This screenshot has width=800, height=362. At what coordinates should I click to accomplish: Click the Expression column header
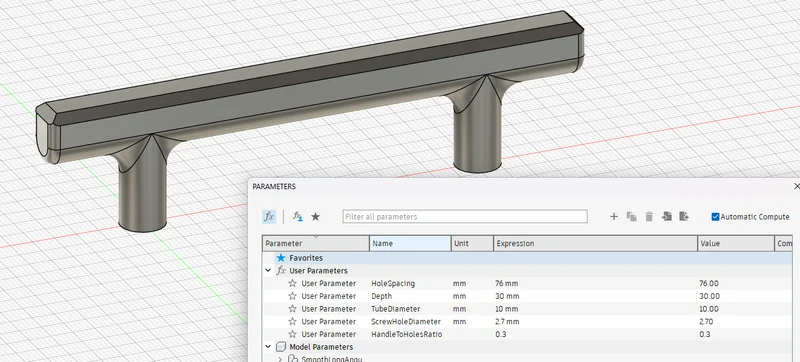pos(595,243)
